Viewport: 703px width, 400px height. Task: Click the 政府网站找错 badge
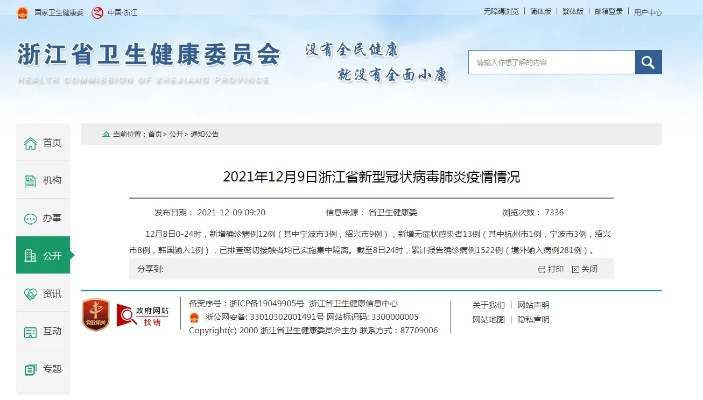tap(143, 315)
